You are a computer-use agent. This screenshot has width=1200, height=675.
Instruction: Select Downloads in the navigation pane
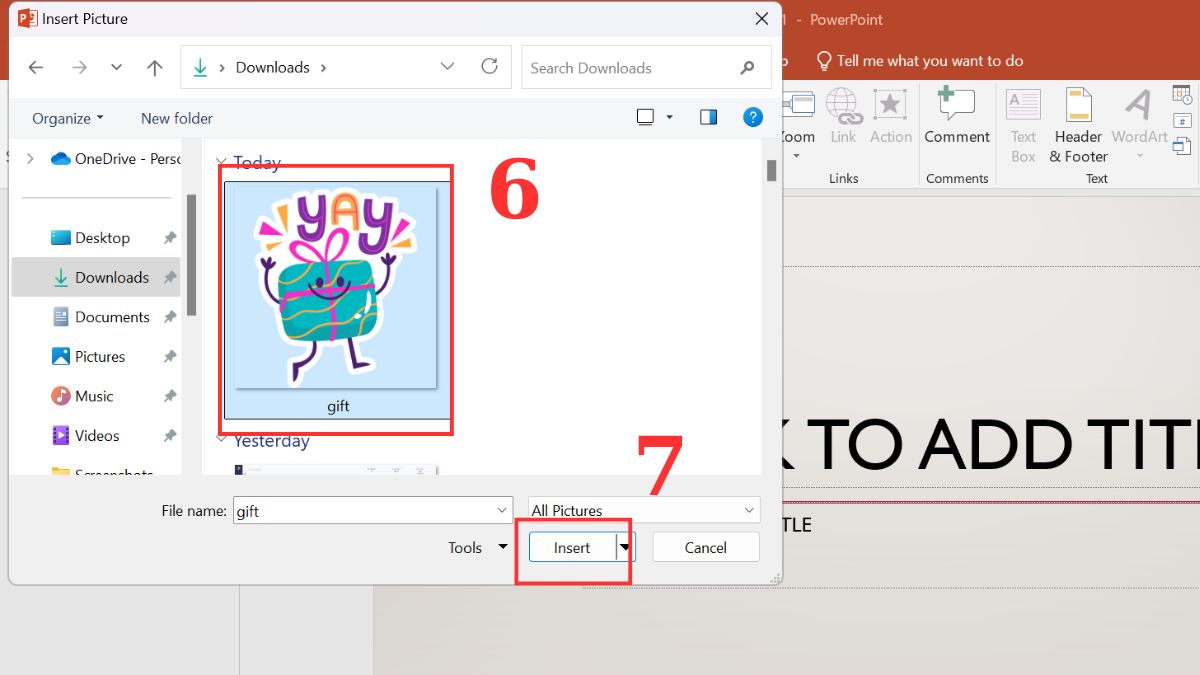(x=96, y=277)
